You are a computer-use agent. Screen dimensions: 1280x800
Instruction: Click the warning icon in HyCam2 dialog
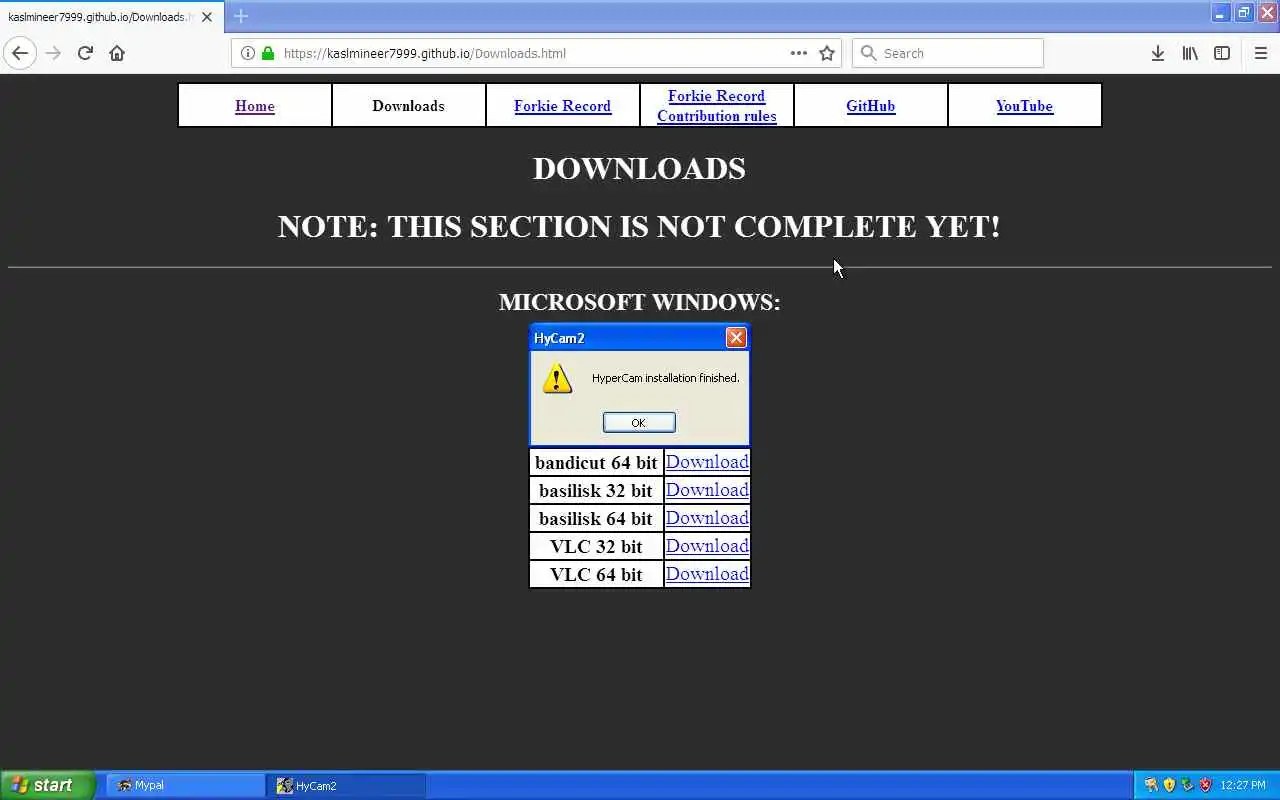pos(557,378)
